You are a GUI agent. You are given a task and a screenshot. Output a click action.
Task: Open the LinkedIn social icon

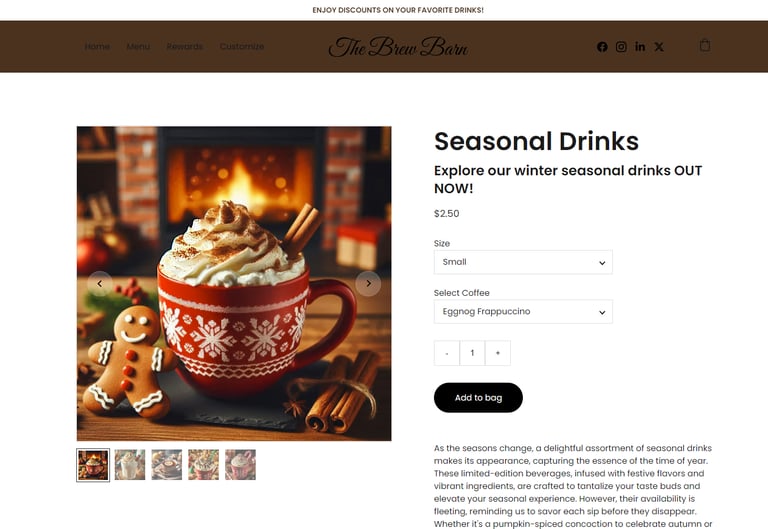[640, 47]
